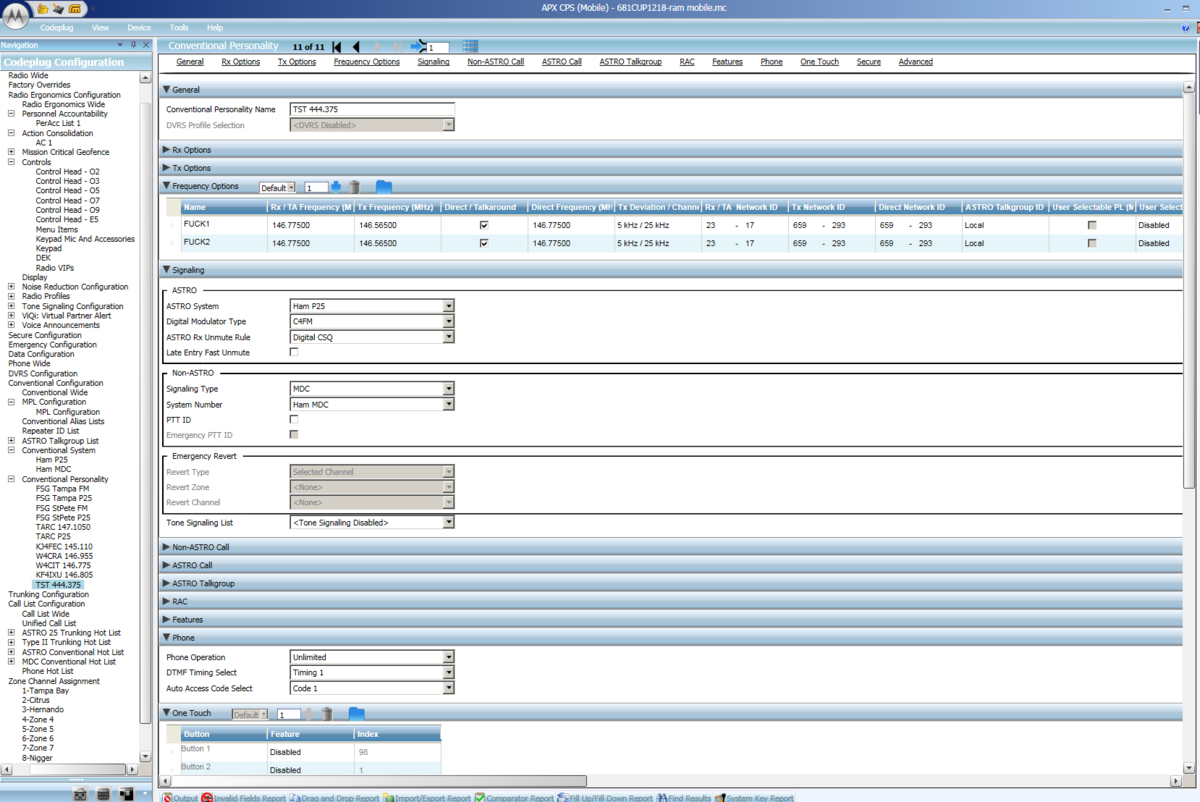Check PTT ID in Non-ASTRO section

click(292, 419)
